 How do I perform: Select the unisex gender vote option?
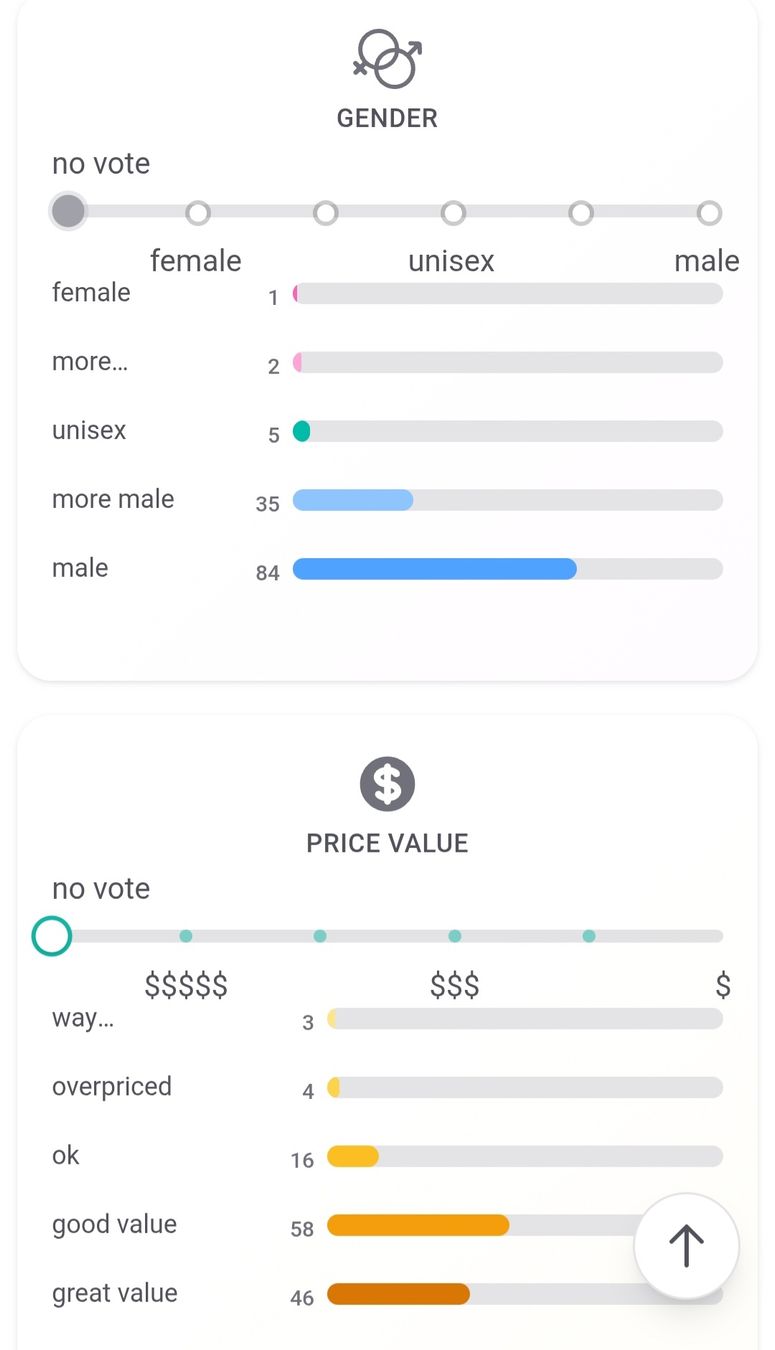[x=454, y=213]
